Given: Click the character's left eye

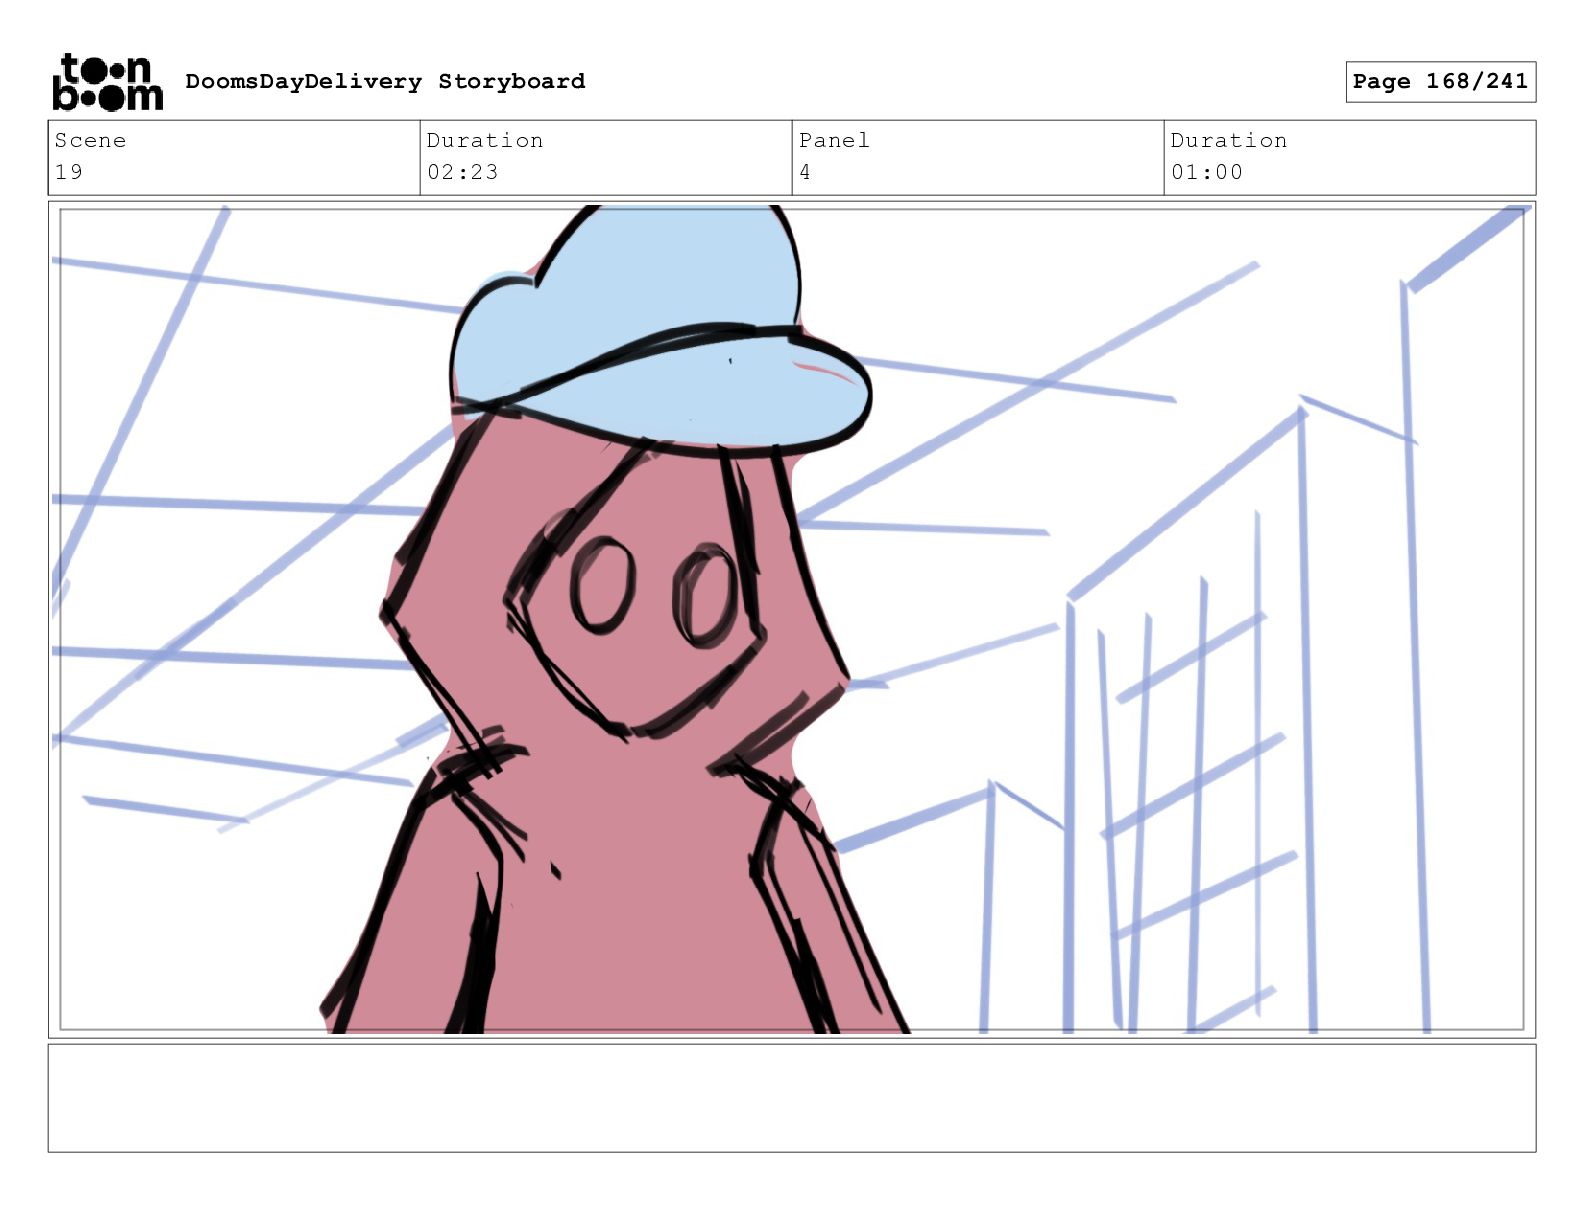Looking at the screenshot, I should [x=602, y=585].
